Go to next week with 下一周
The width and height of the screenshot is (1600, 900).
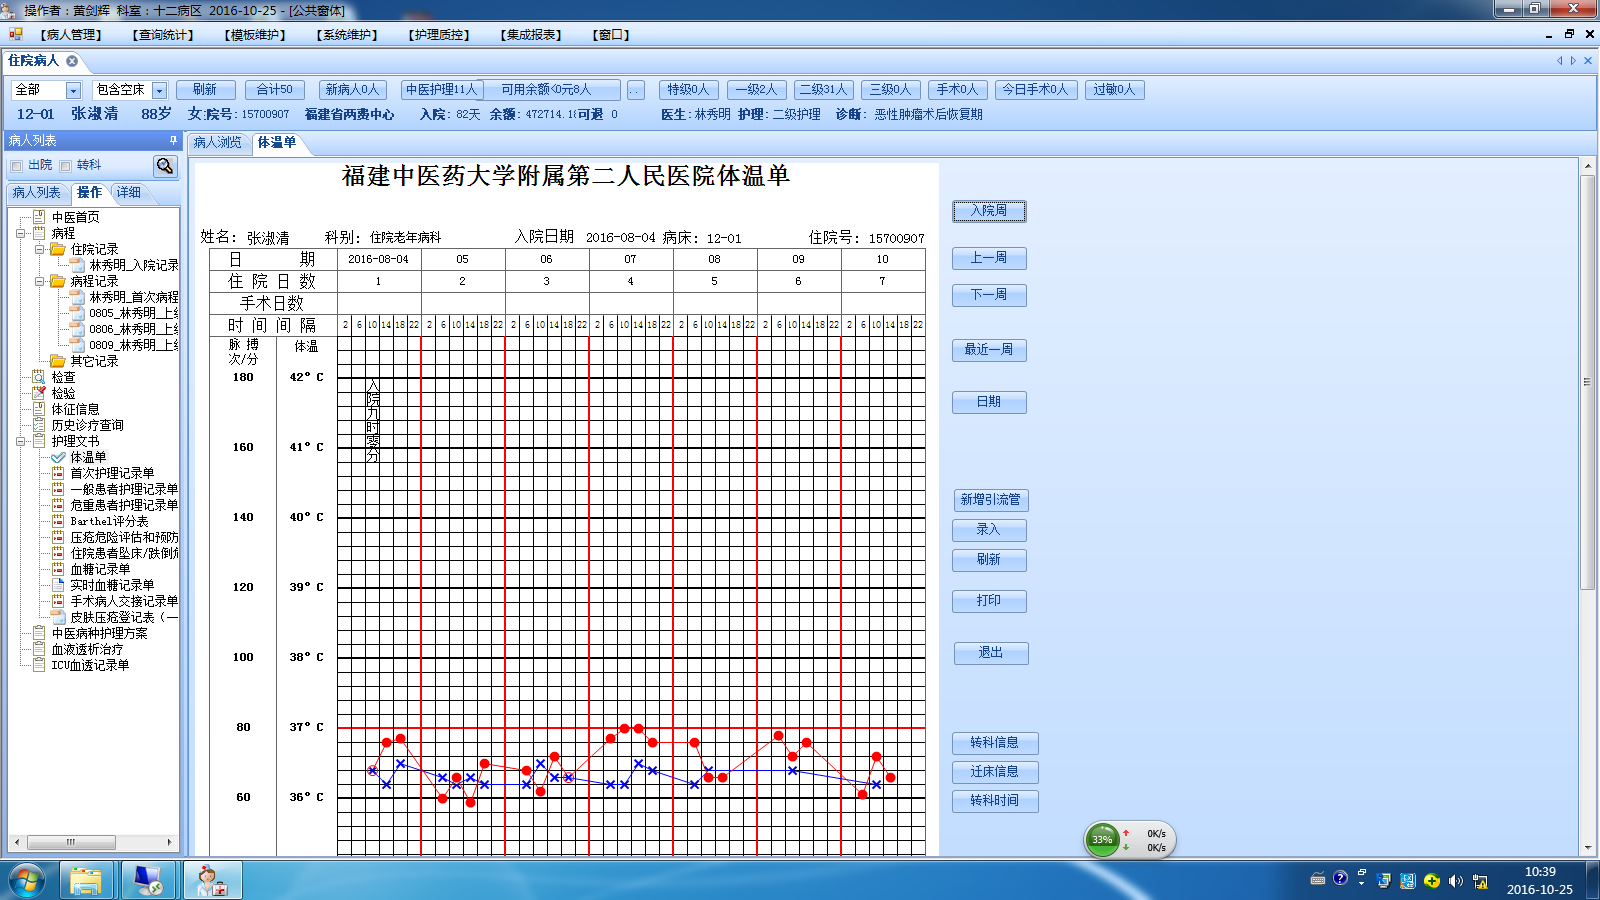click(x=989, y=295)
